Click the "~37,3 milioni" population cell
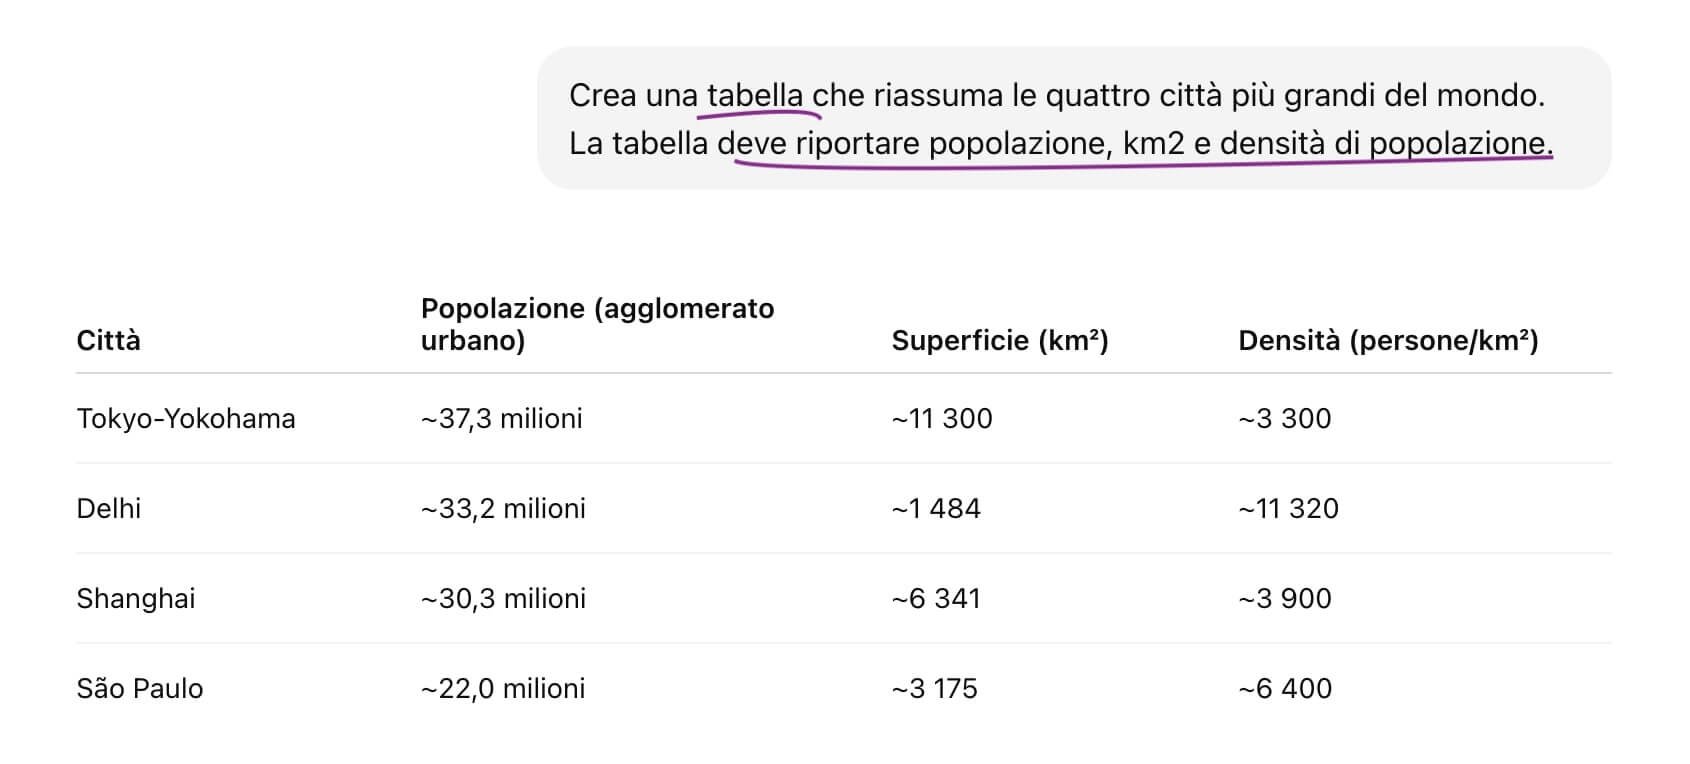This screenshot has width=1690, height=764. (502, 418)
